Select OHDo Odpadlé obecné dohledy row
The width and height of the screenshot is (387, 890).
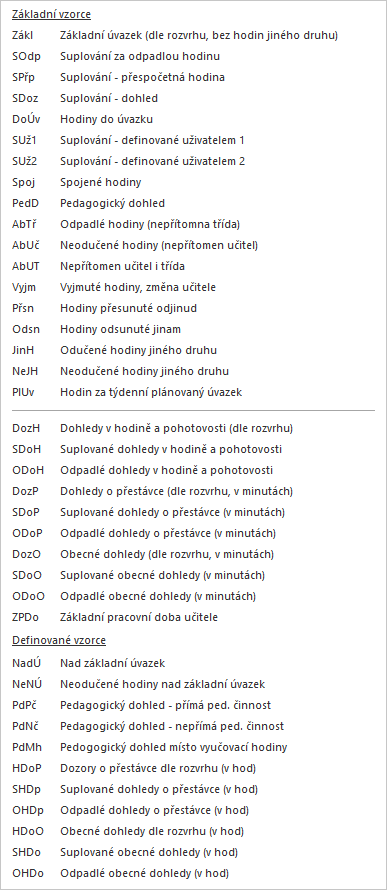click(x=120, y=873)
